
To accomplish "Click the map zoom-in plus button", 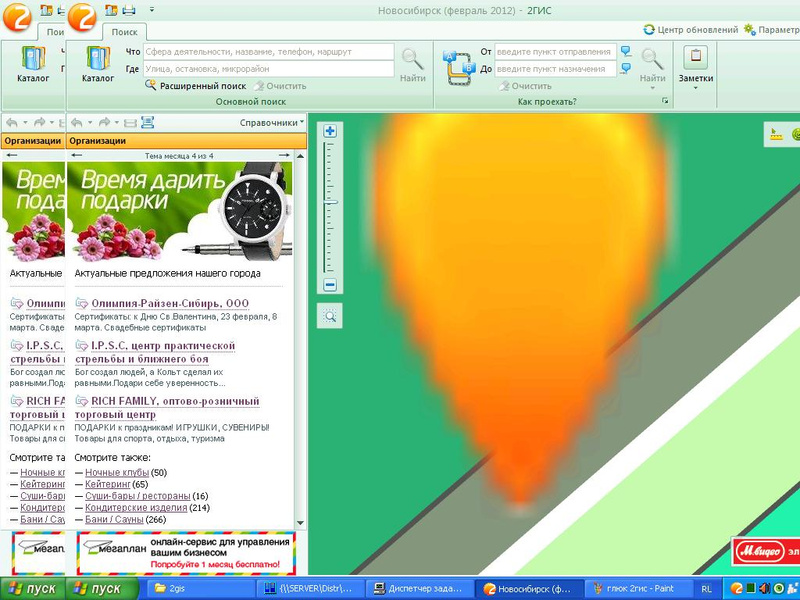I will 330,131.
